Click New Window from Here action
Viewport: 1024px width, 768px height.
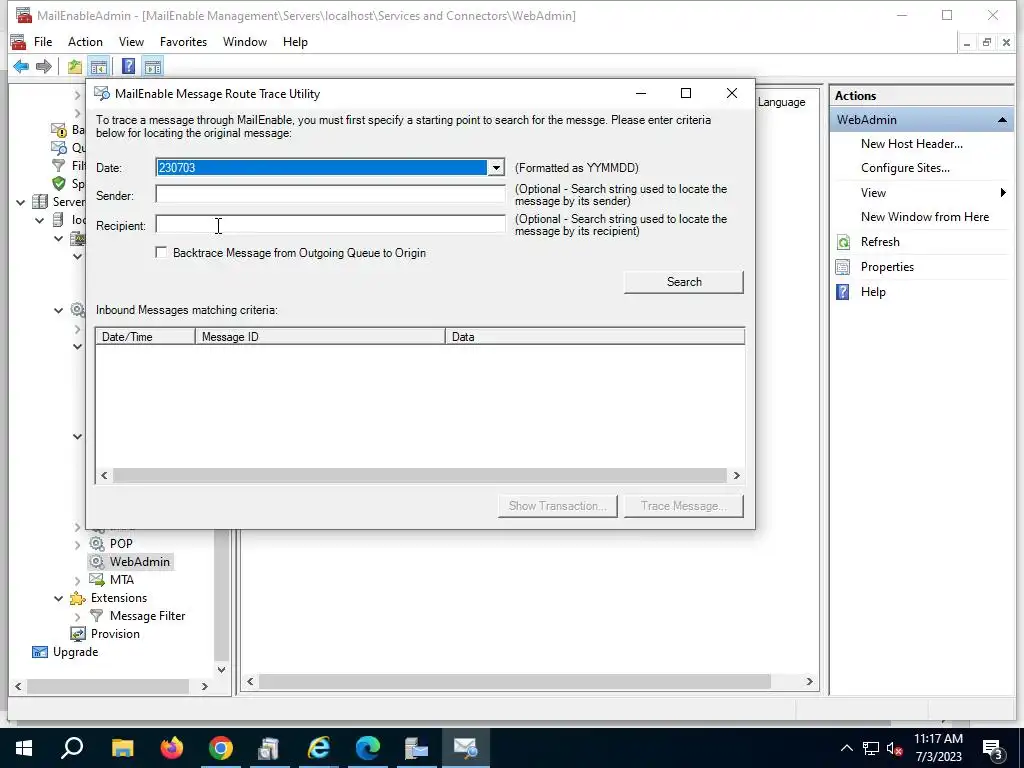pos(925,217)
